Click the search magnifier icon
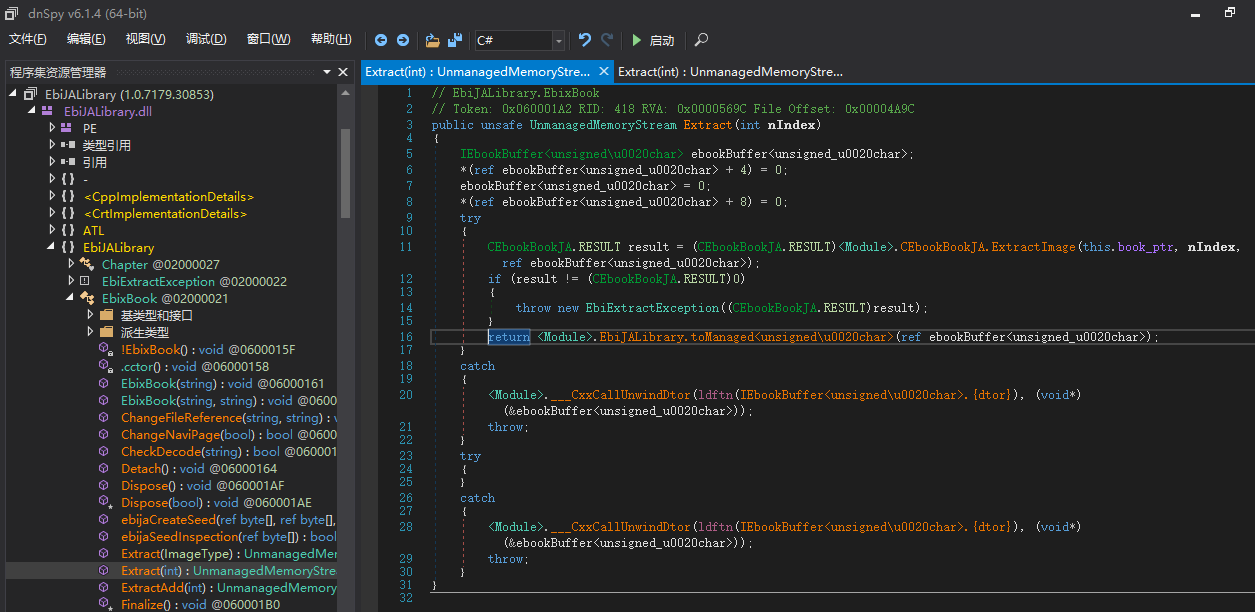 tap(701, 40)
